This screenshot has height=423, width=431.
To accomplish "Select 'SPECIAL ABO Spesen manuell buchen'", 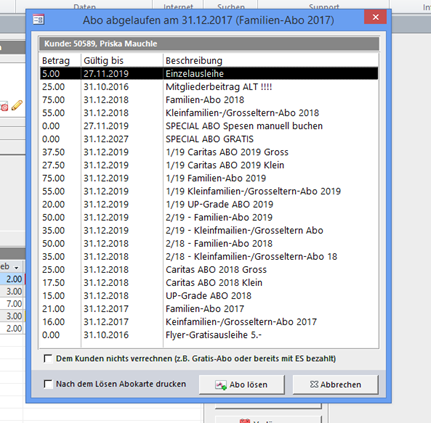I will (209, 126).
